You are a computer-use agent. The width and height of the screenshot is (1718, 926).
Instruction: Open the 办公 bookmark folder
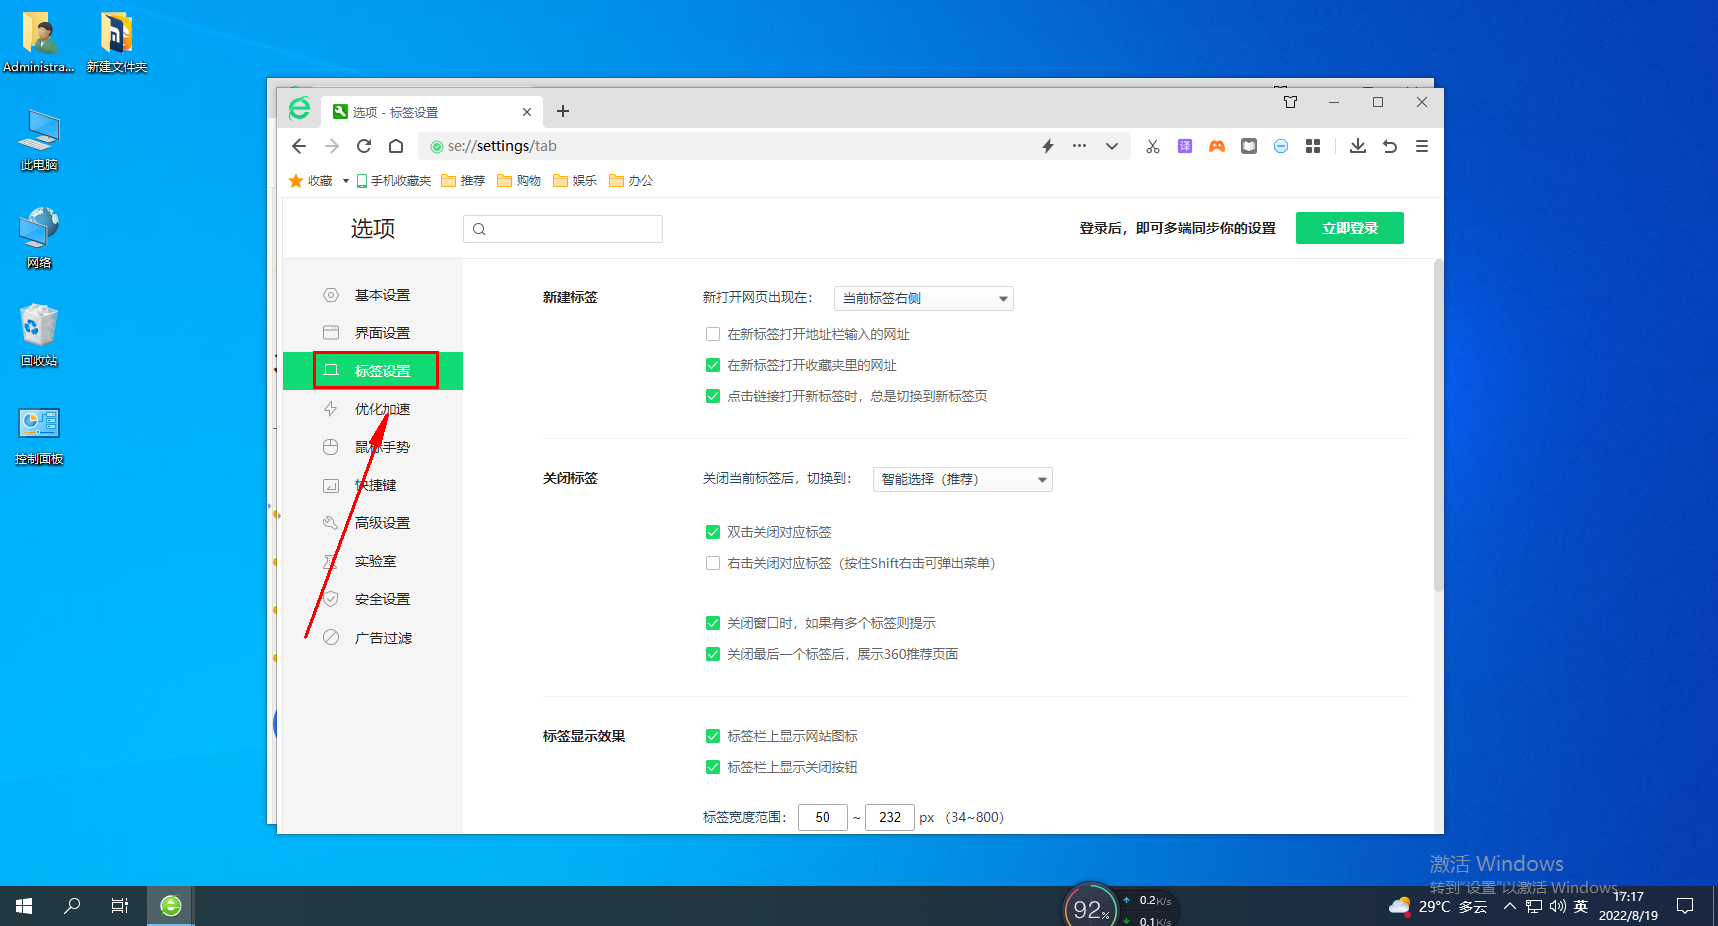click(631, 181)
